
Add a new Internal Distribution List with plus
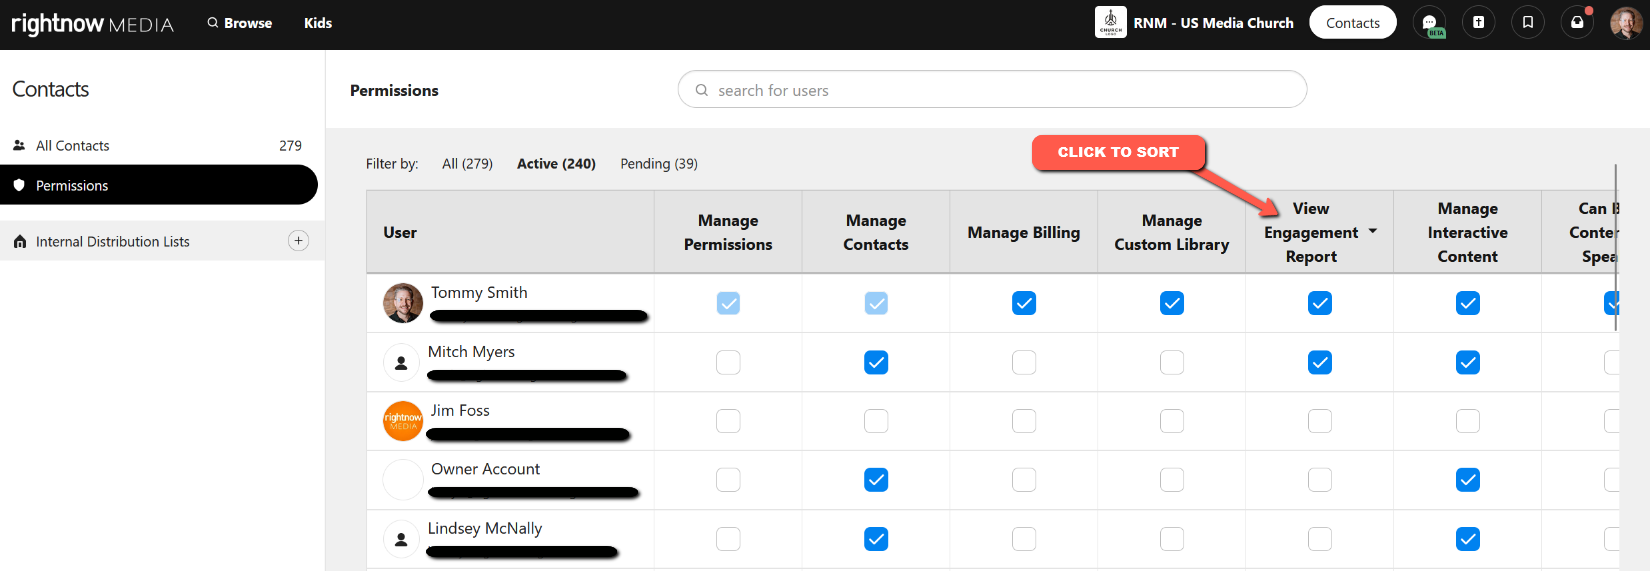click(298, 240)
